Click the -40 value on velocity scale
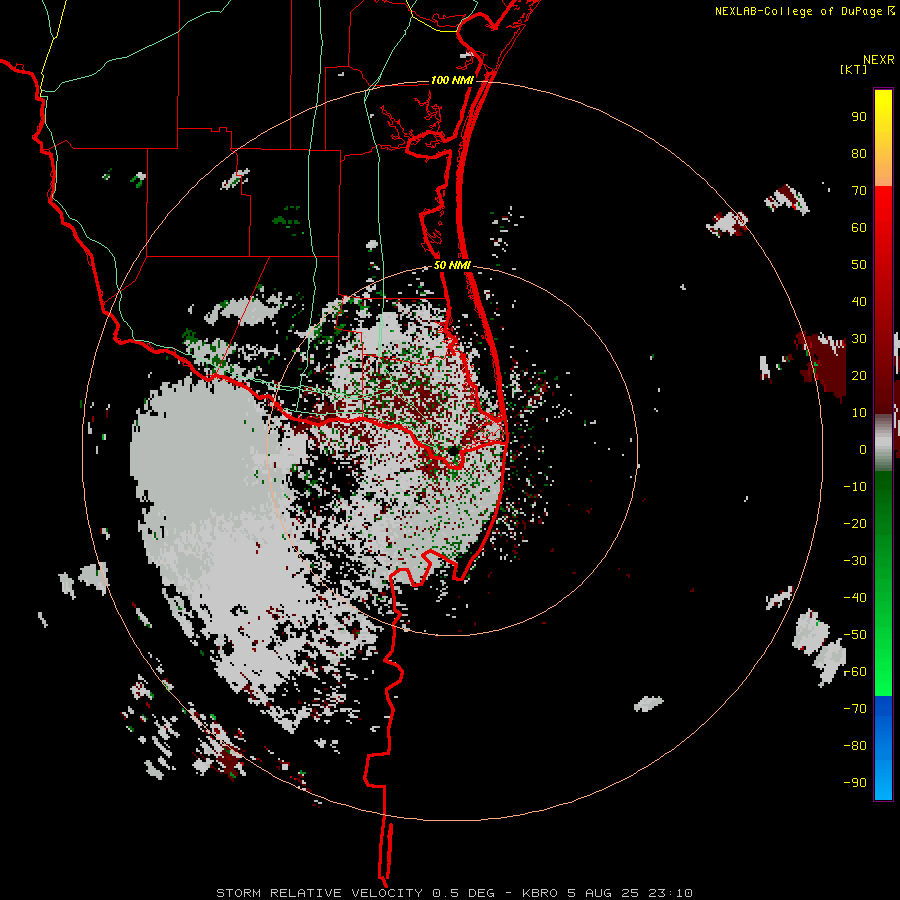Viewport: 900px width, 900px height. click(855, 598)
